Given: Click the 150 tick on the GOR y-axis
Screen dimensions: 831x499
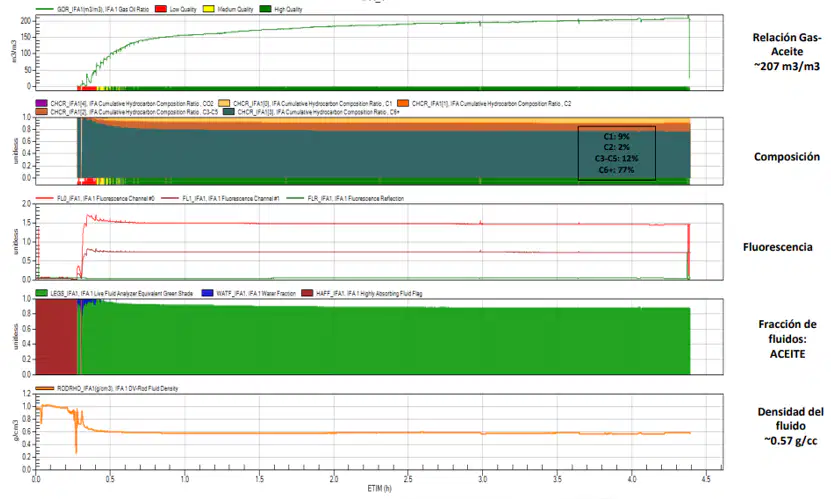Looking at the screenshot, I should pos(26,37).
